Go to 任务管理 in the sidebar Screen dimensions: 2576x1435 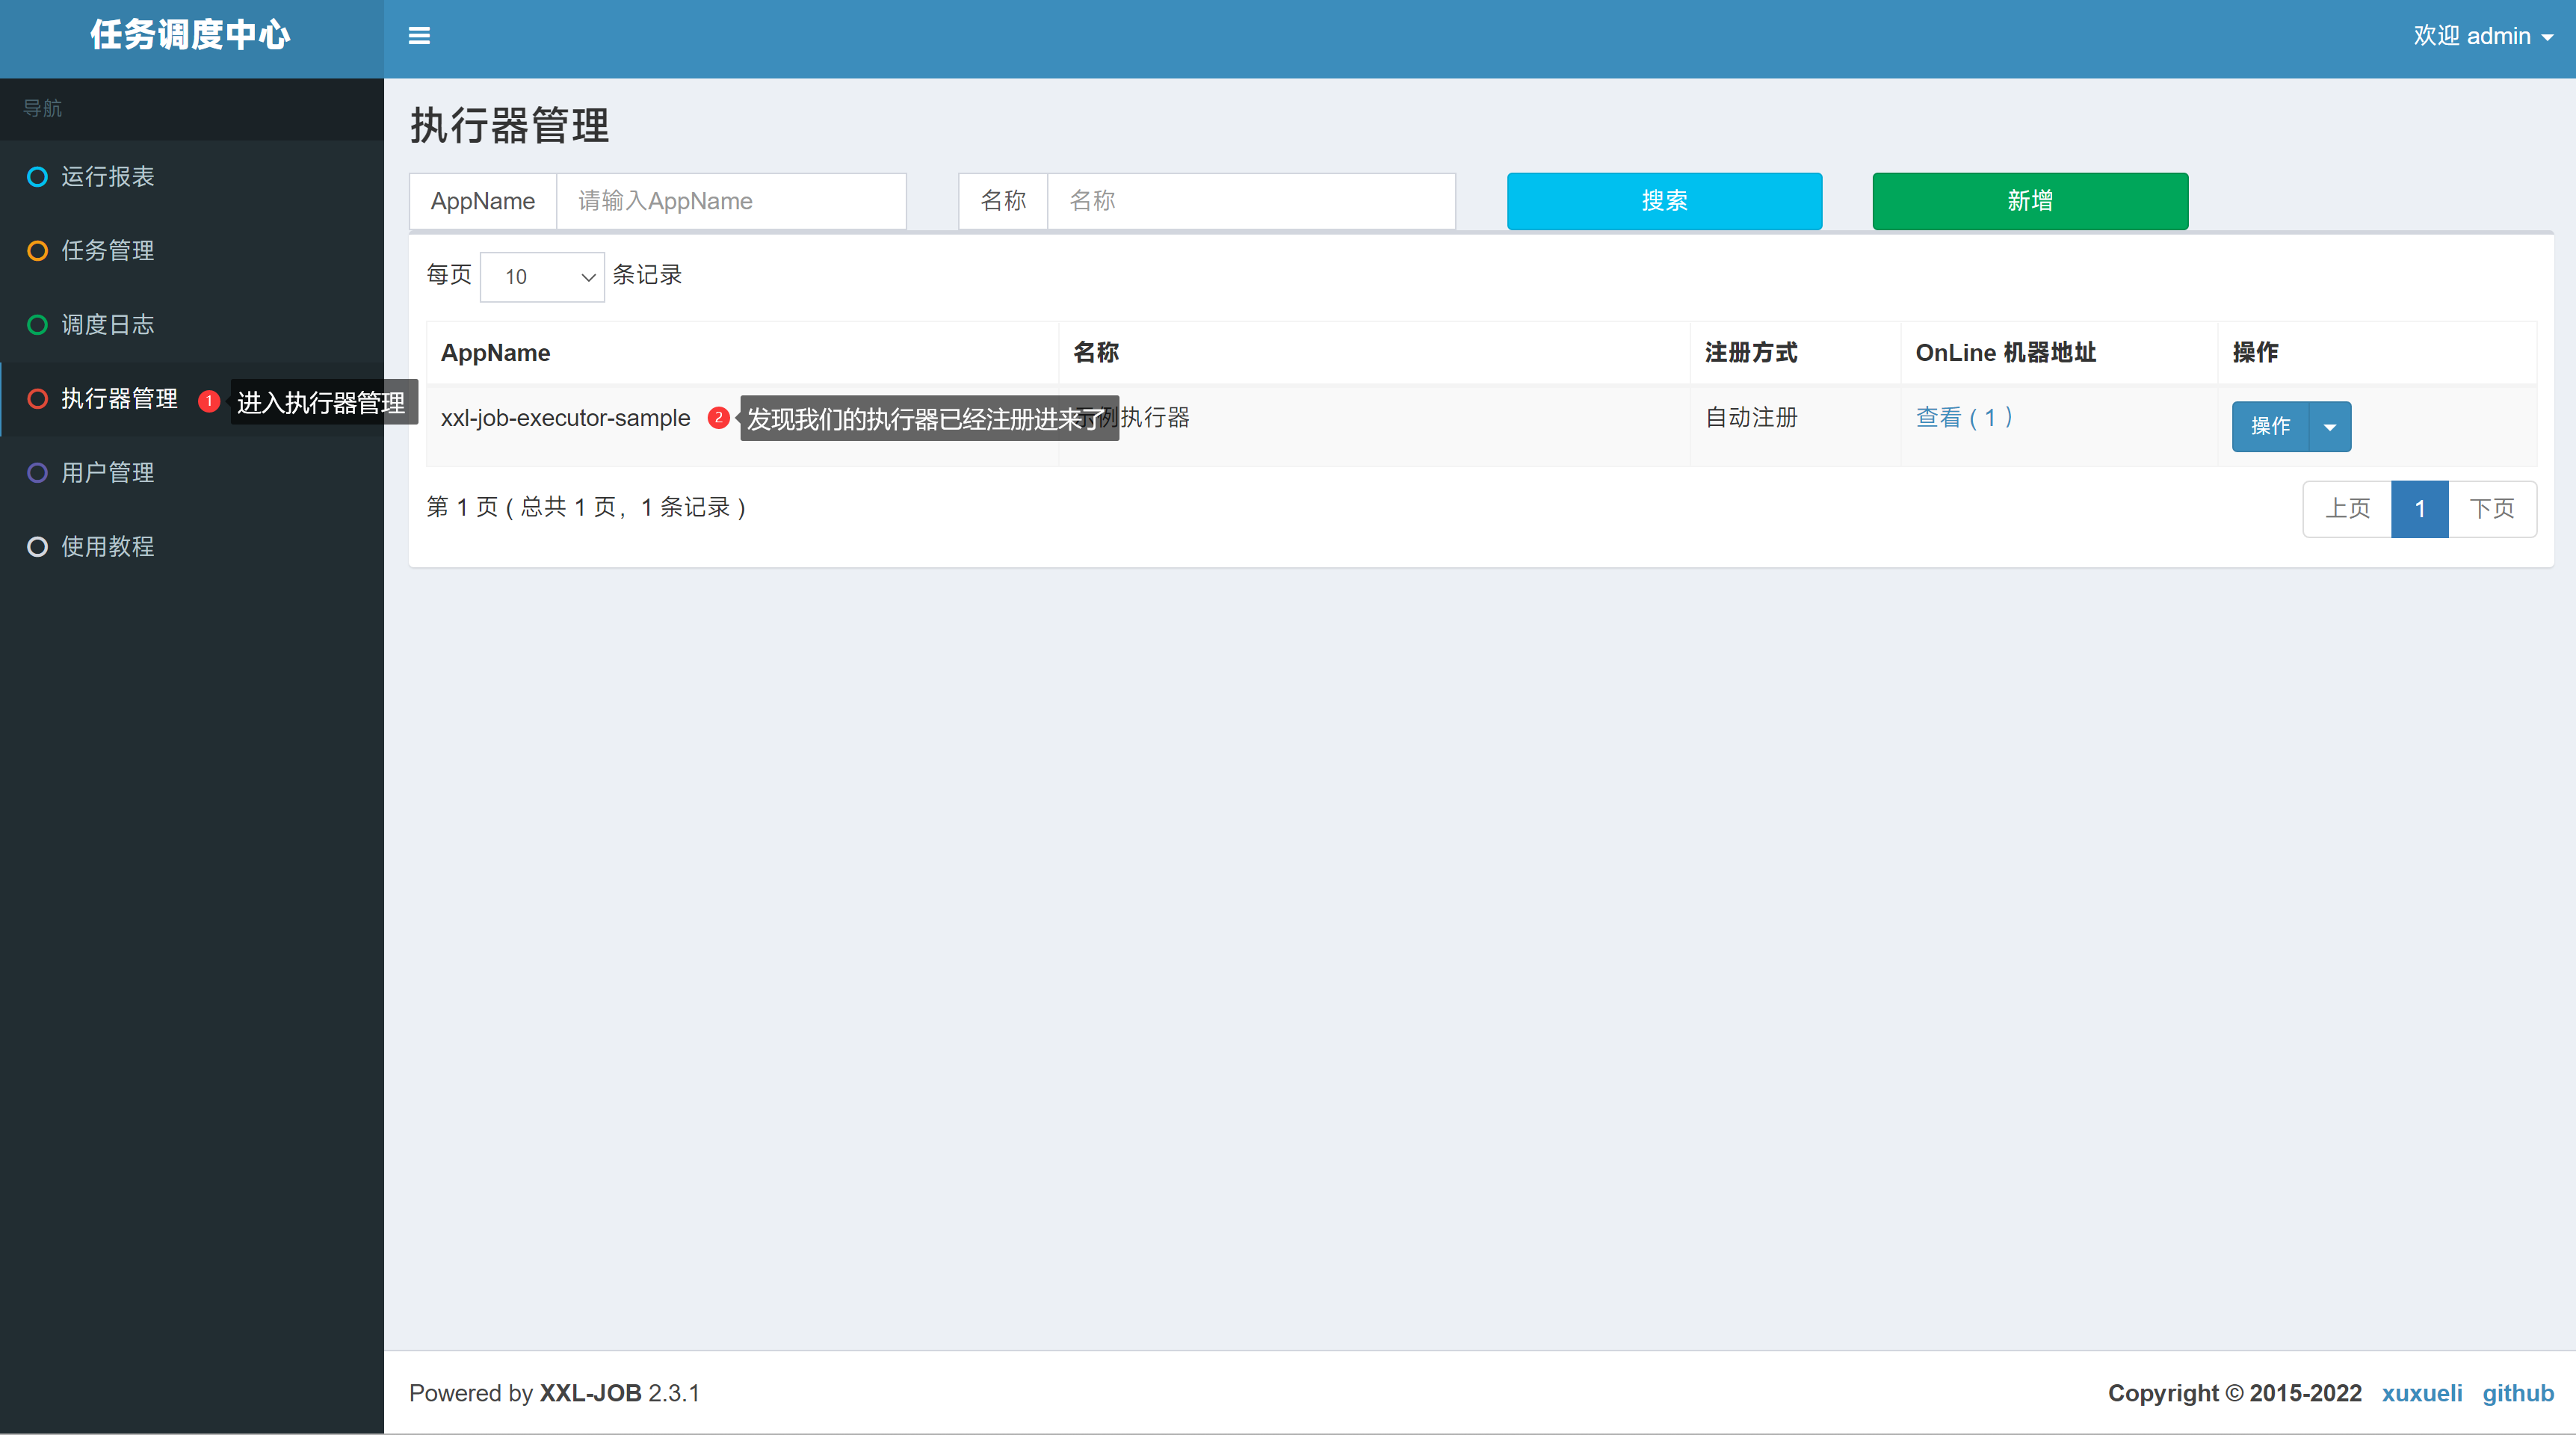107,251
